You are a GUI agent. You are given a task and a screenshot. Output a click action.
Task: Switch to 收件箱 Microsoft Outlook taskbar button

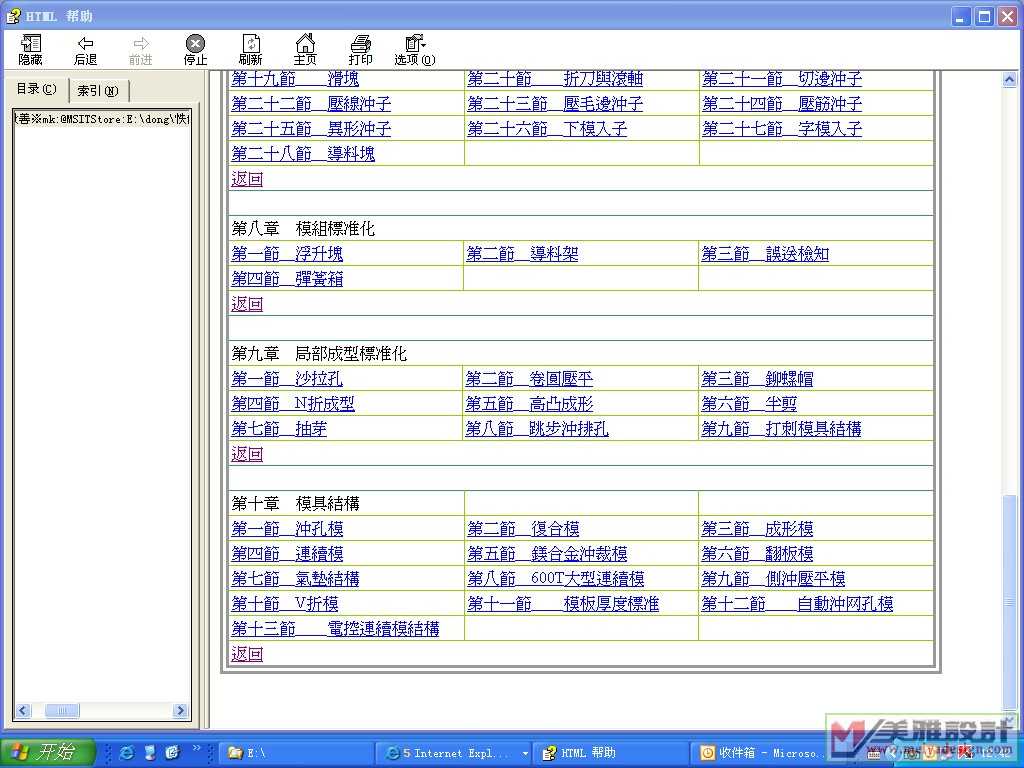[761, 753]
